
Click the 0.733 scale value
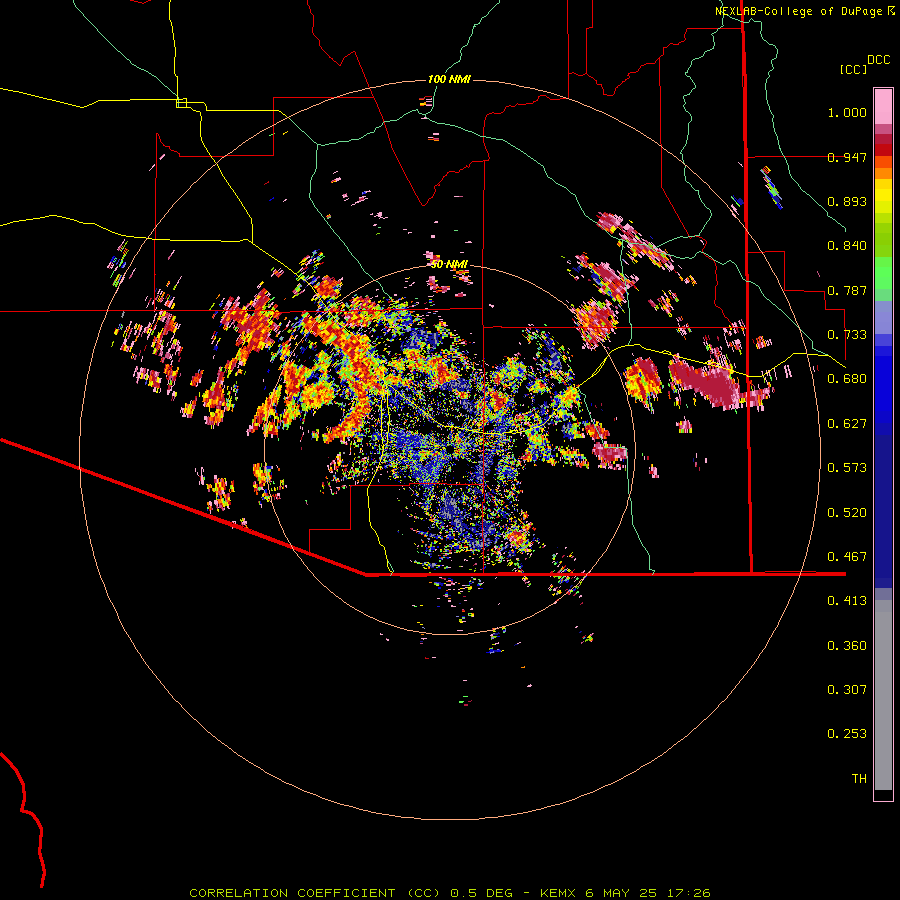coord(847,335)
